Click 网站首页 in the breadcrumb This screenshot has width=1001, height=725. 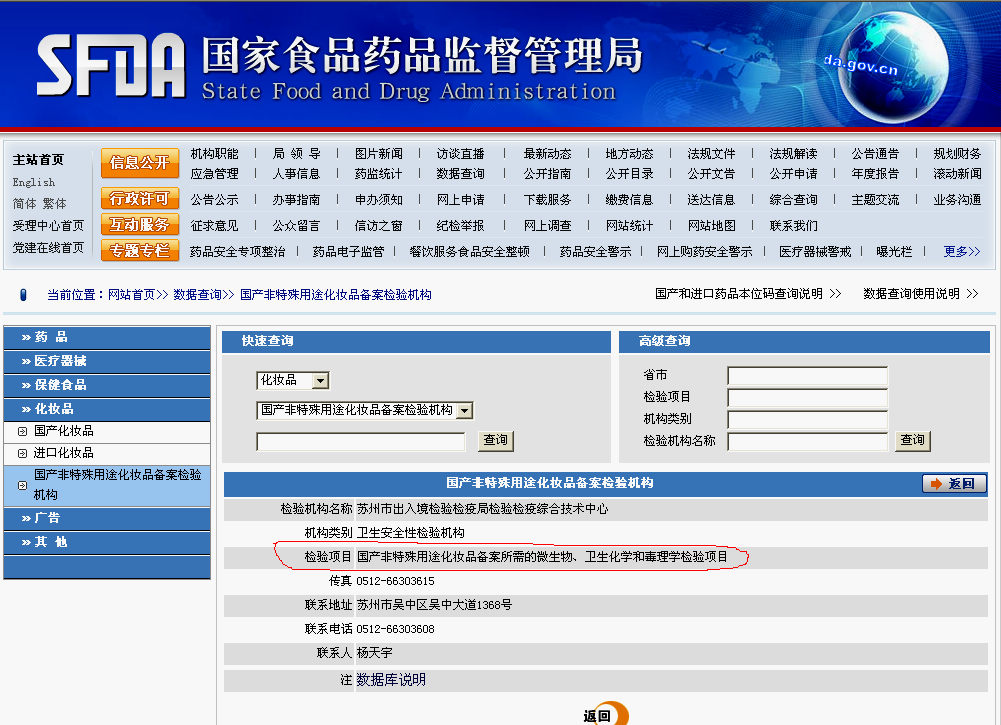pos(132,295)
